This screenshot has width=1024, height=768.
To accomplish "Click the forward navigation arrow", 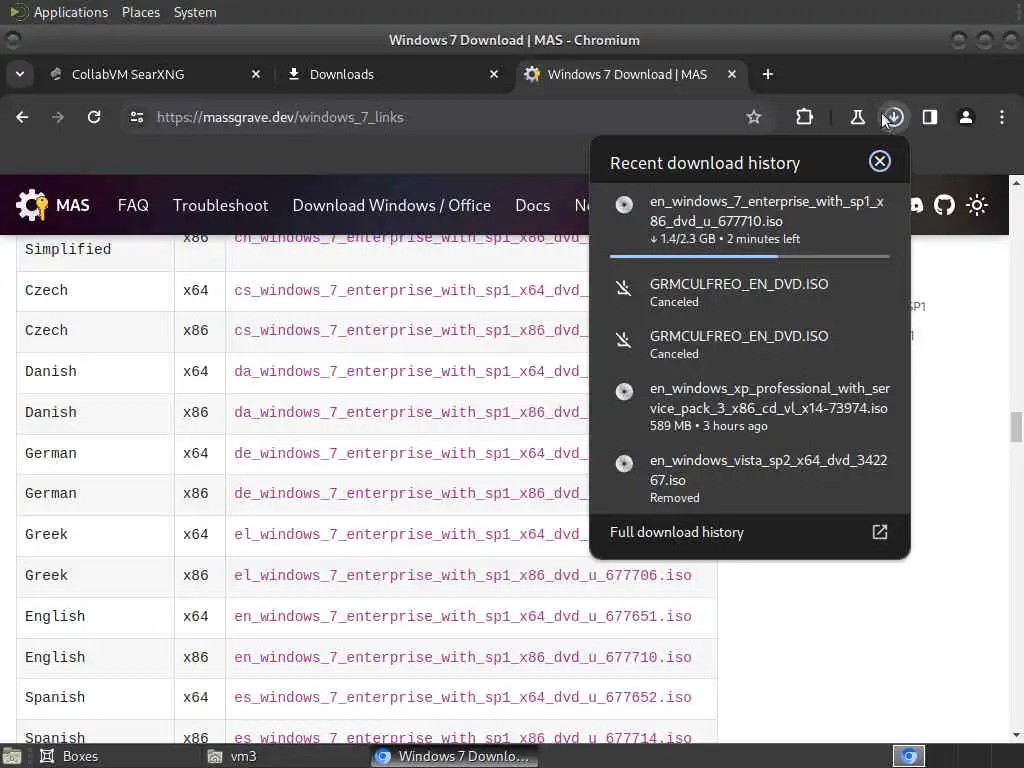I will coord(58,118).
